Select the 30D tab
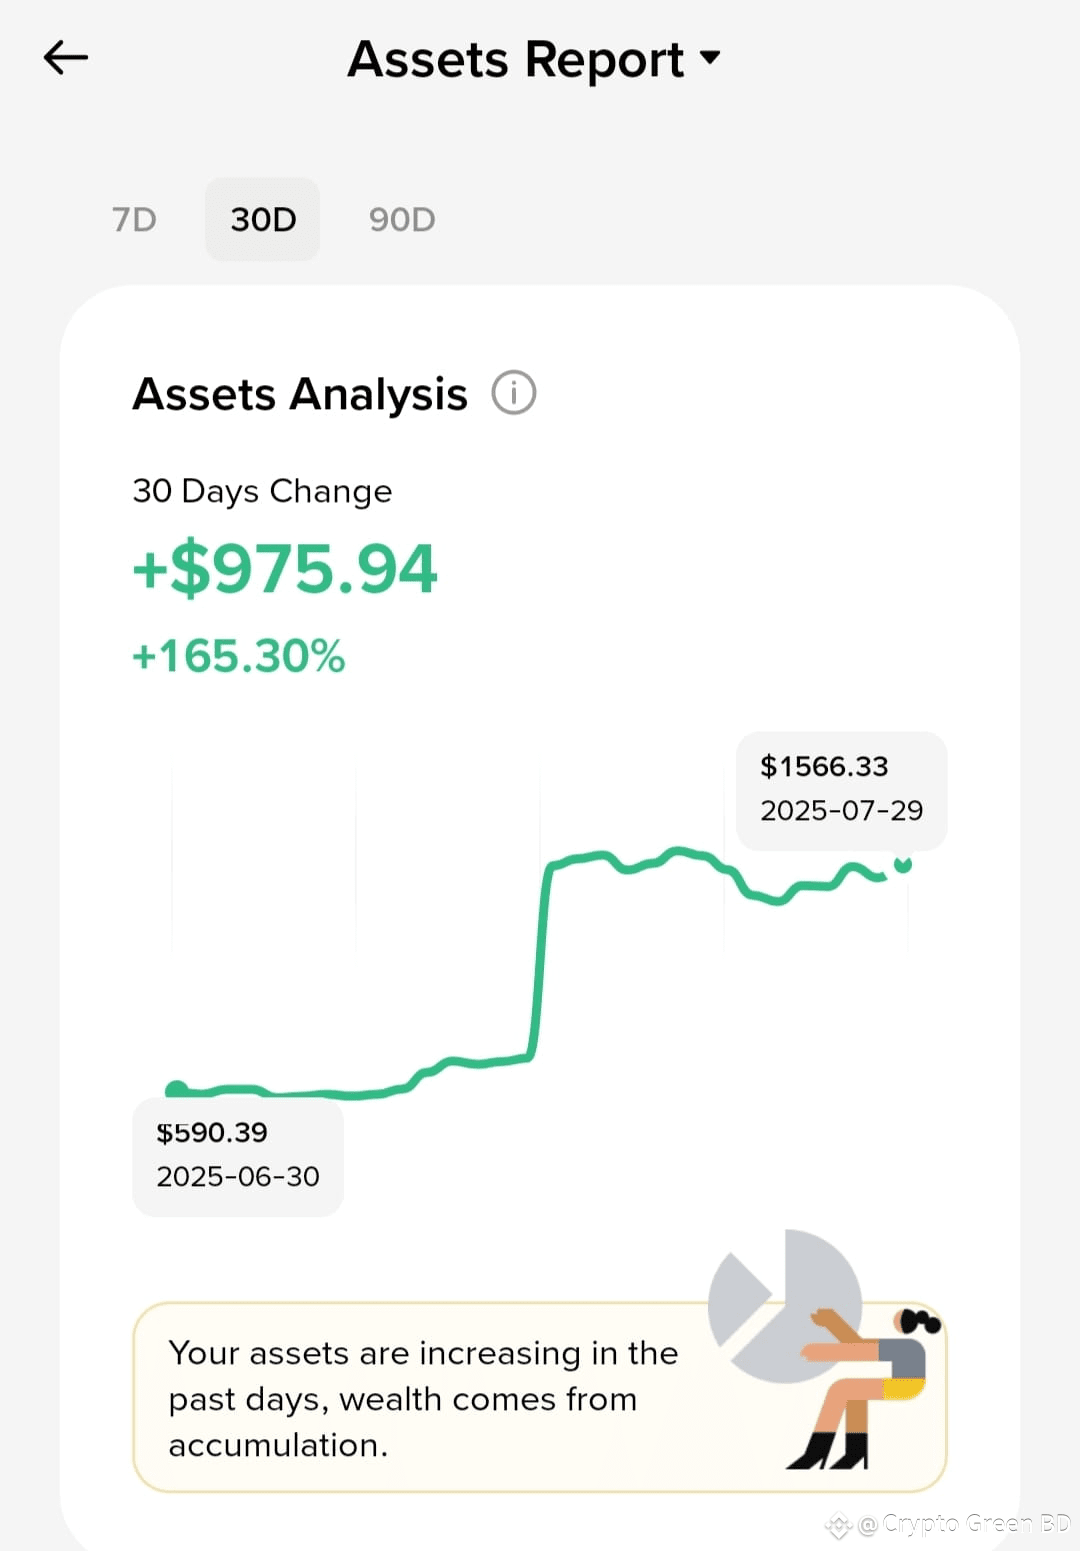1080x1551 pixels. [263, 219]
